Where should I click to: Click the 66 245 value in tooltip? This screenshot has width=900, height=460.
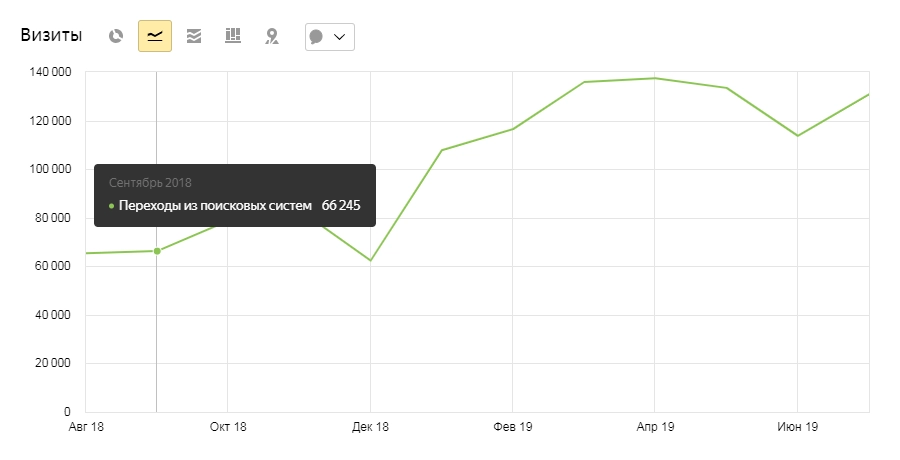pos(341,206)
